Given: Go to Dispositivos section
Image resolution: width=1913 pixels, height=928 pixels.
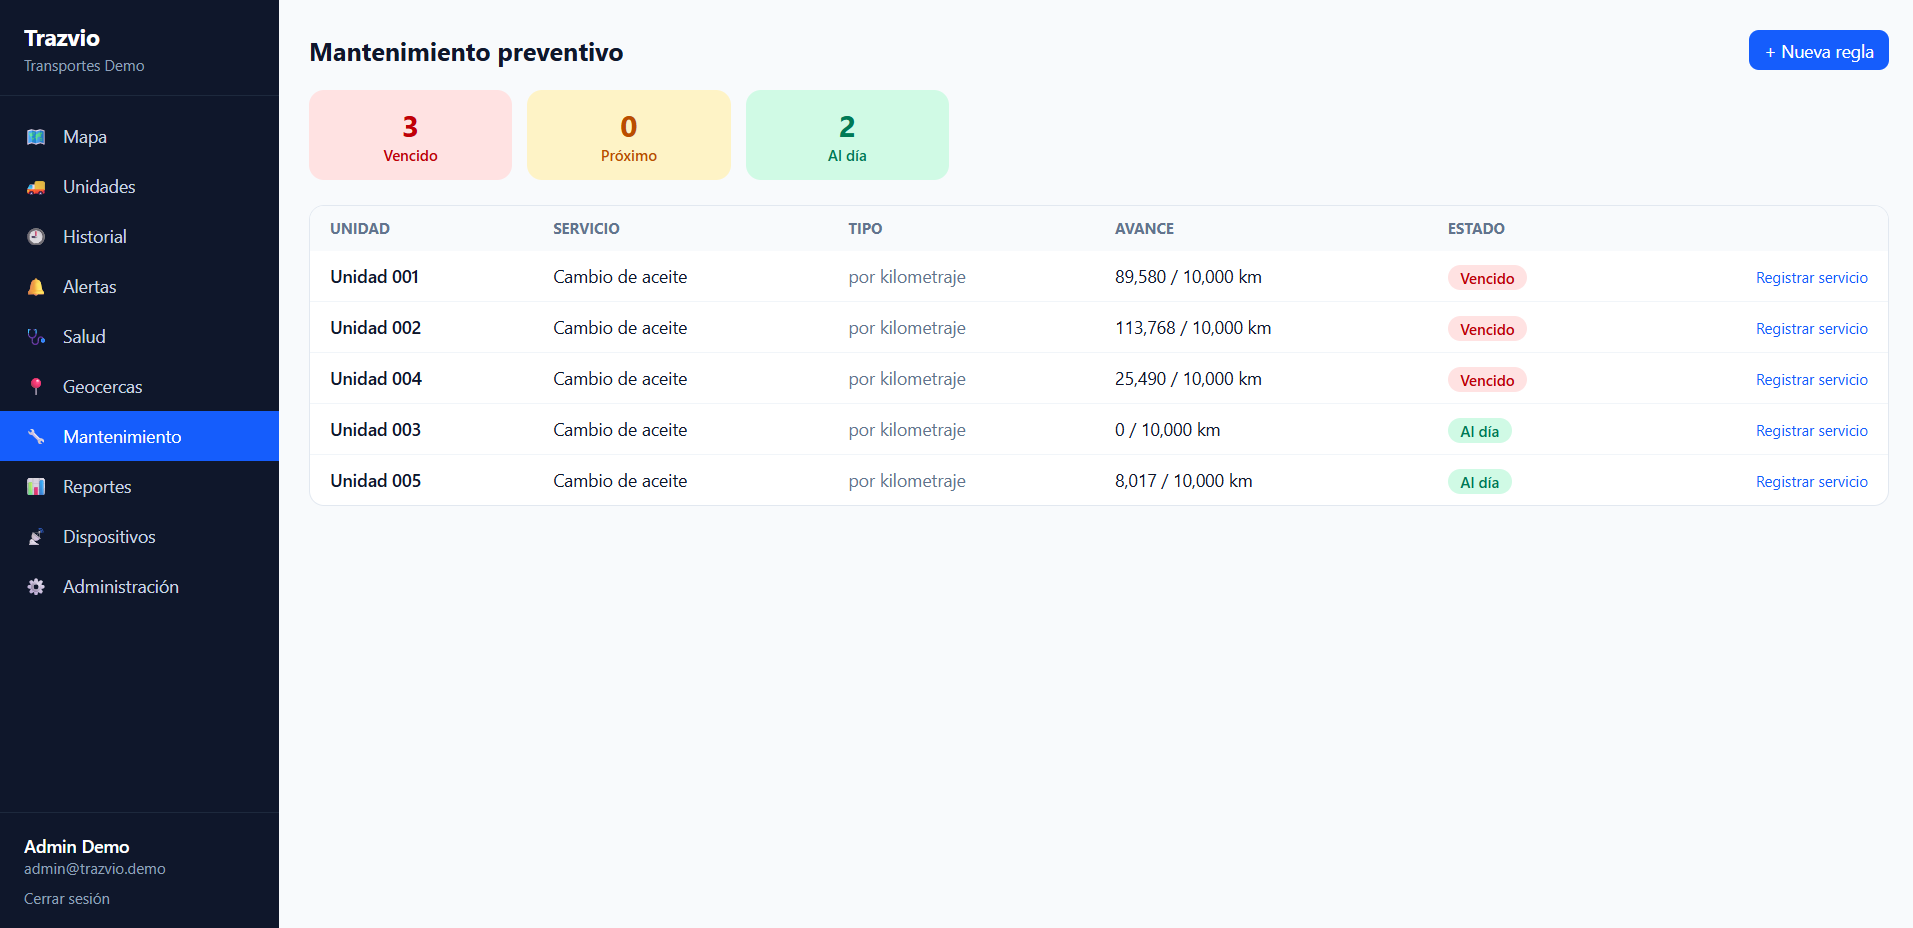Looking at the screenshot, I should pyautogui.click(x=139, y=537).
